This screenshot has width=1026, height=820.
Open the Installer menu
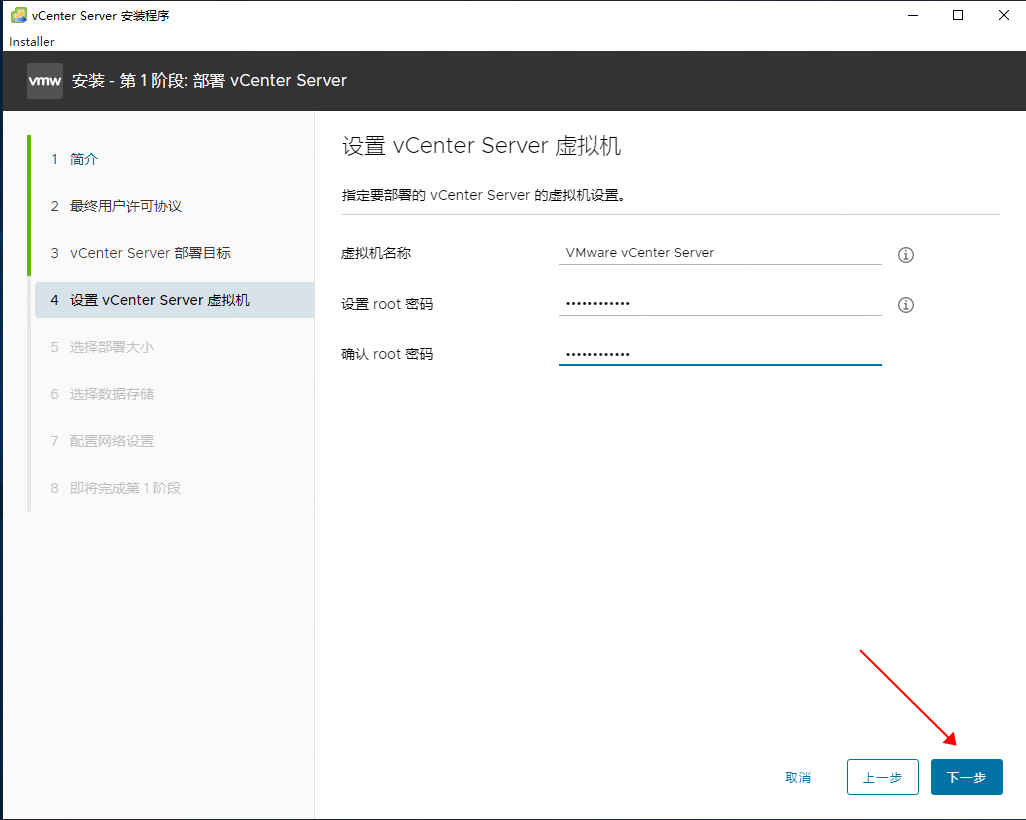pyautogui.click(x=31, y=41)
